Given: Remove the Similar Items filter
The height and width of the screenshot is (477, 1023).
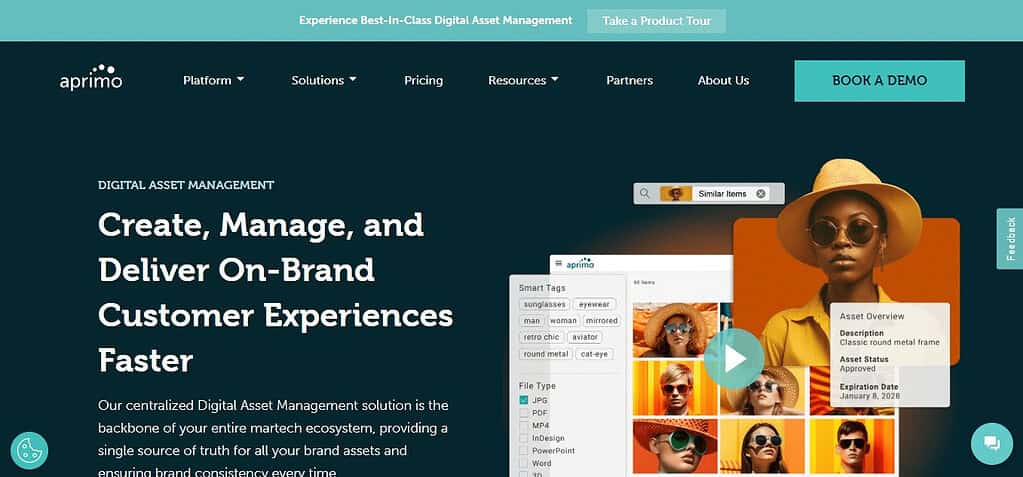Looking at the screenshot, I should pyautogui.click(x=761, y=194).
